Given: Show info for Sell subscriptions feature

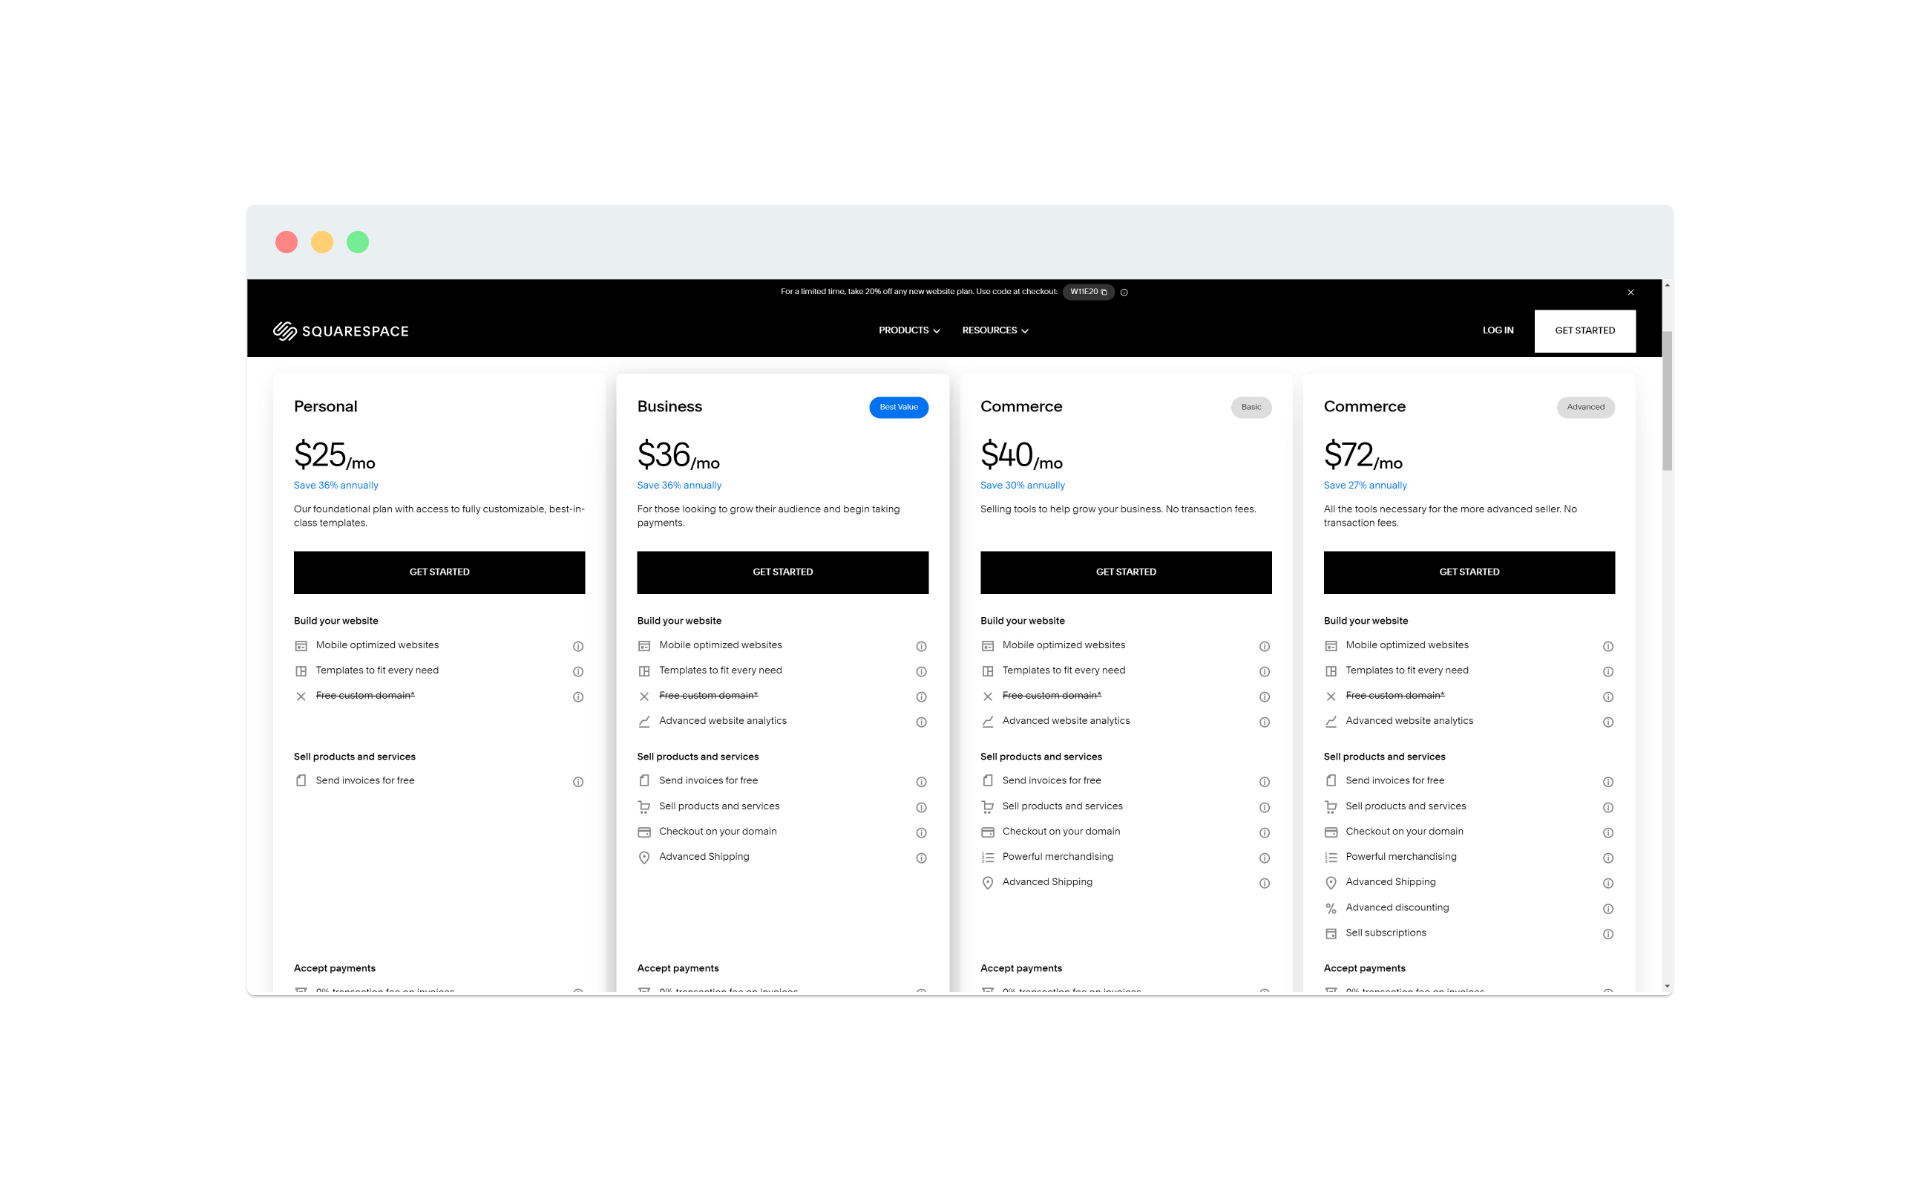Looking at the screenshot, I should point(1608,934).
